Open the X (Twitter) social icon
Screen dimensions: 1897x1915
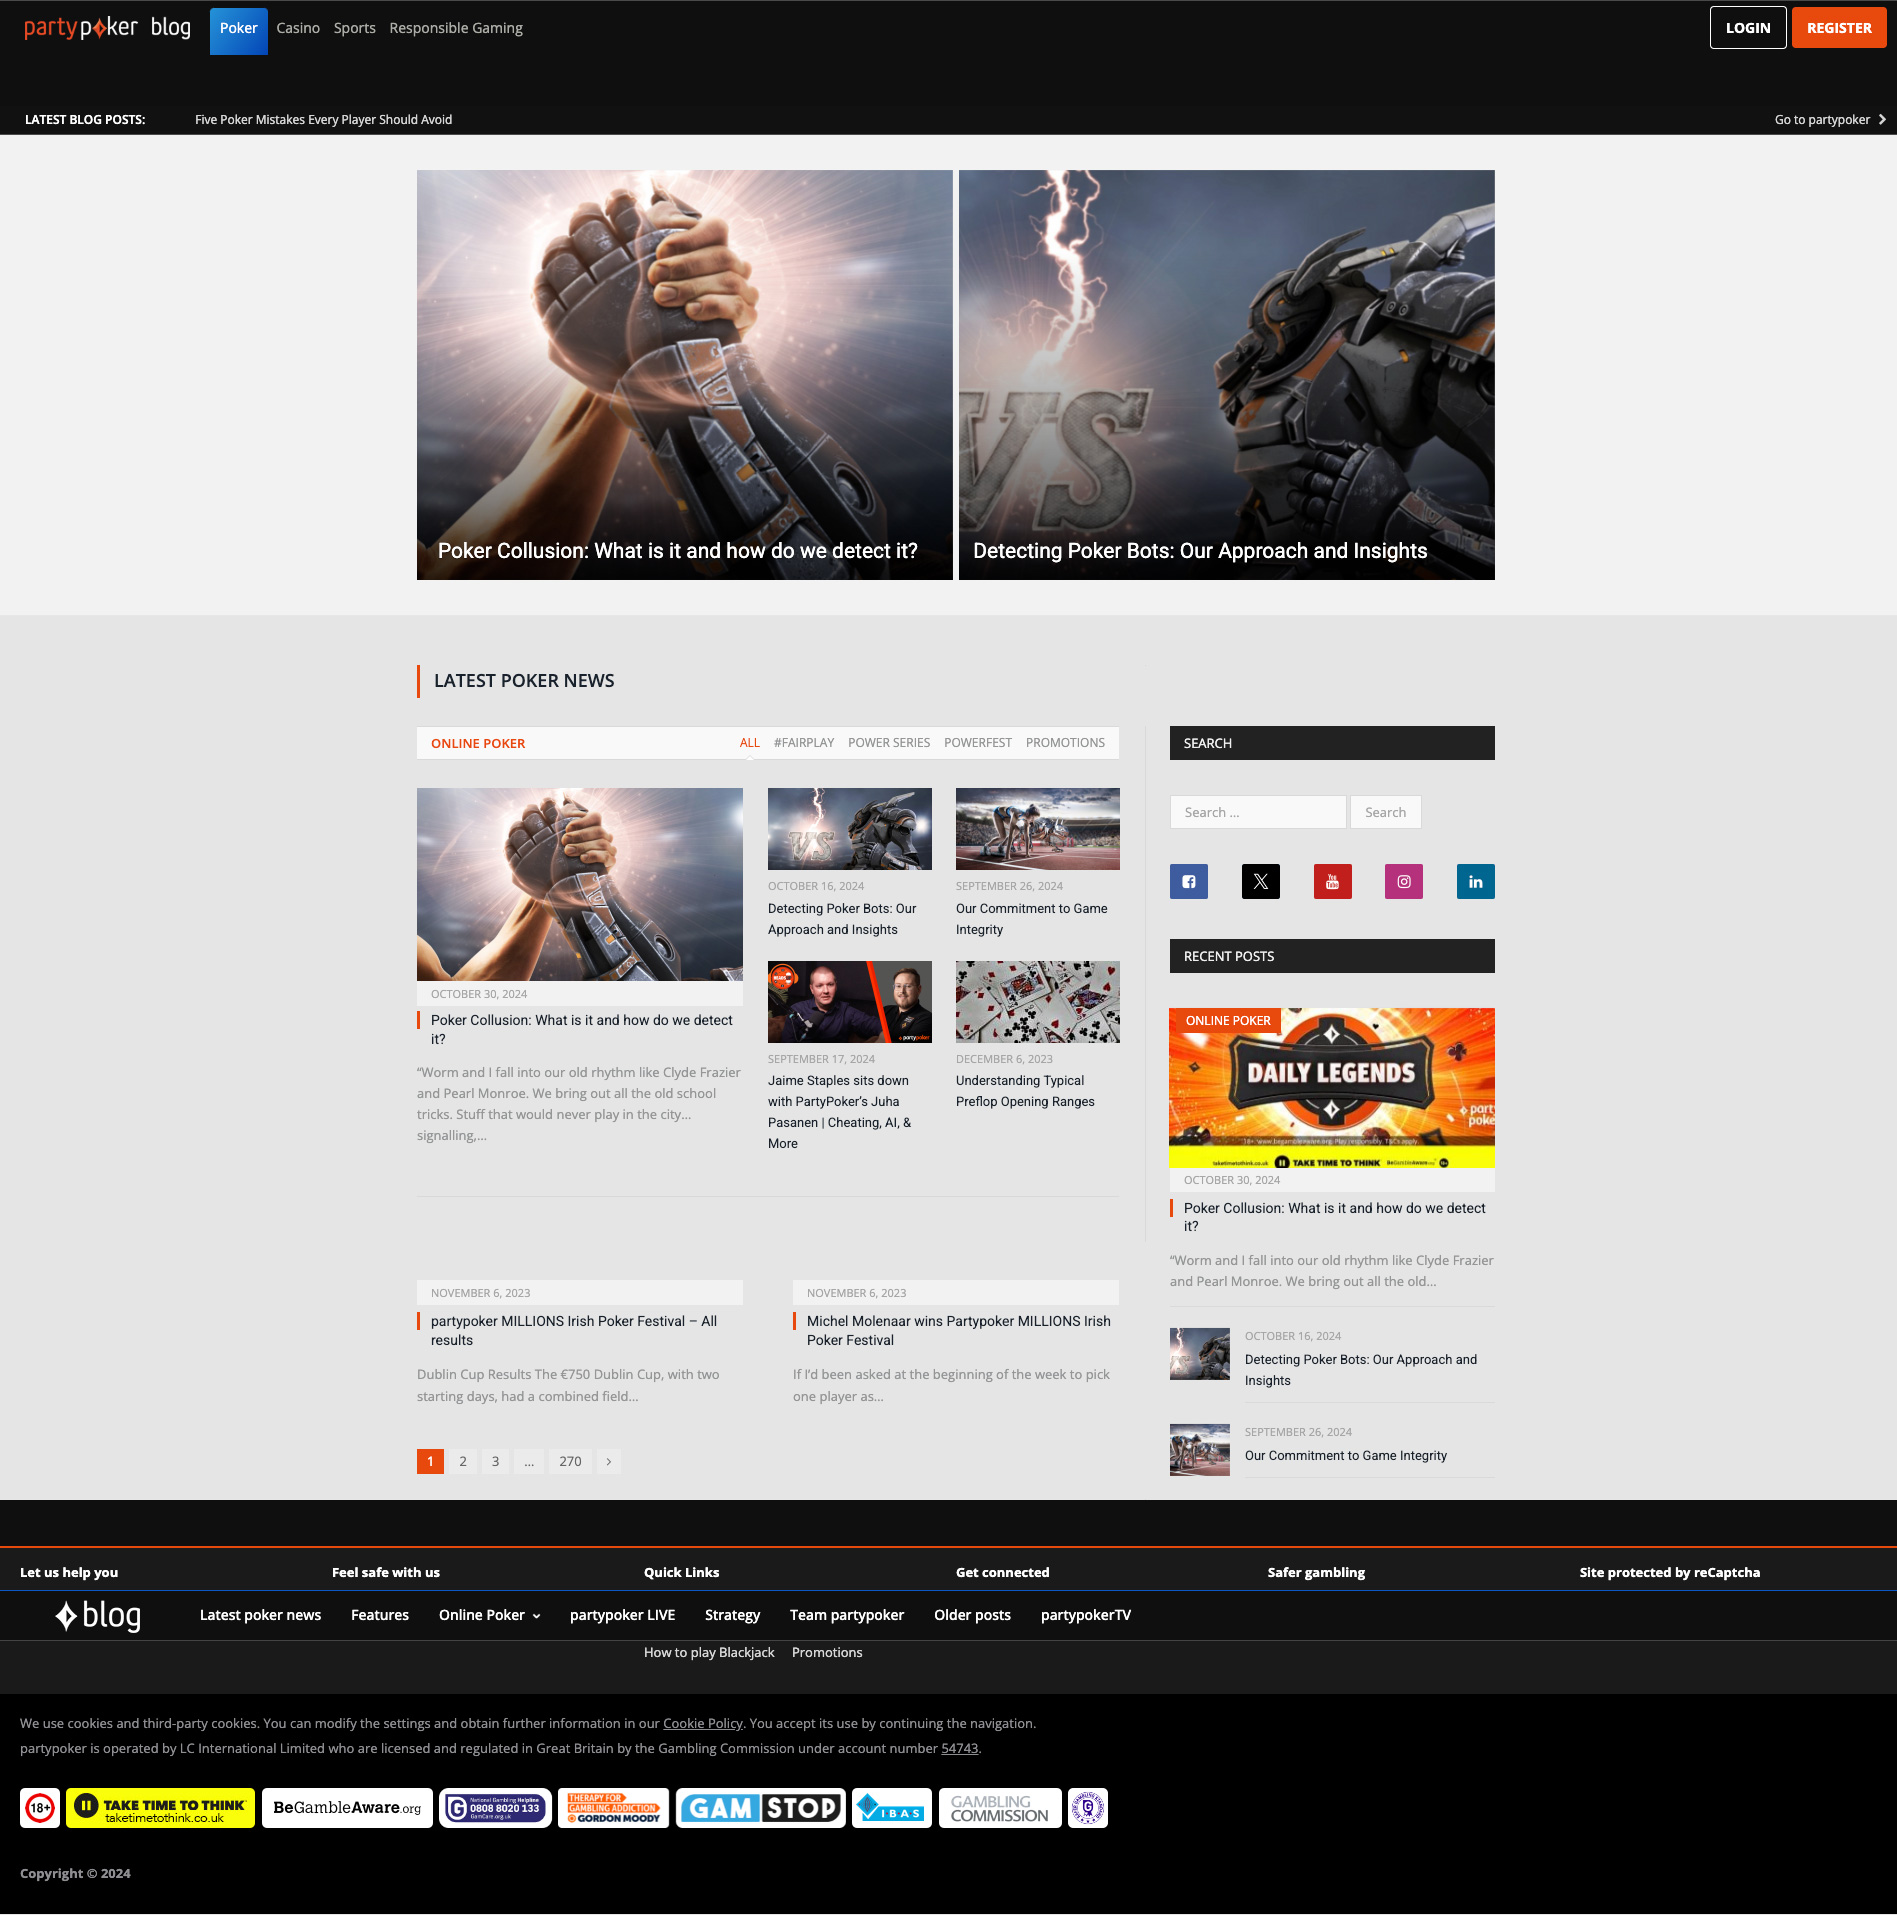coord(1260,881)
